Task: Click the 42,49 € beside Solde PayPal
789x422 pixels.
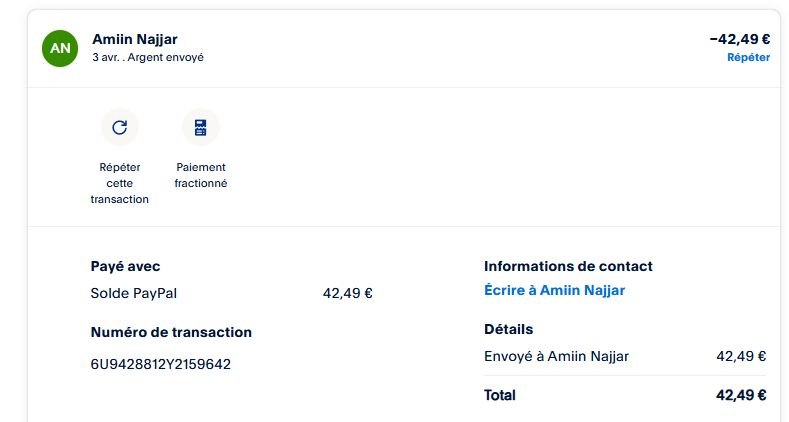Action: click(x=347, y=294)
